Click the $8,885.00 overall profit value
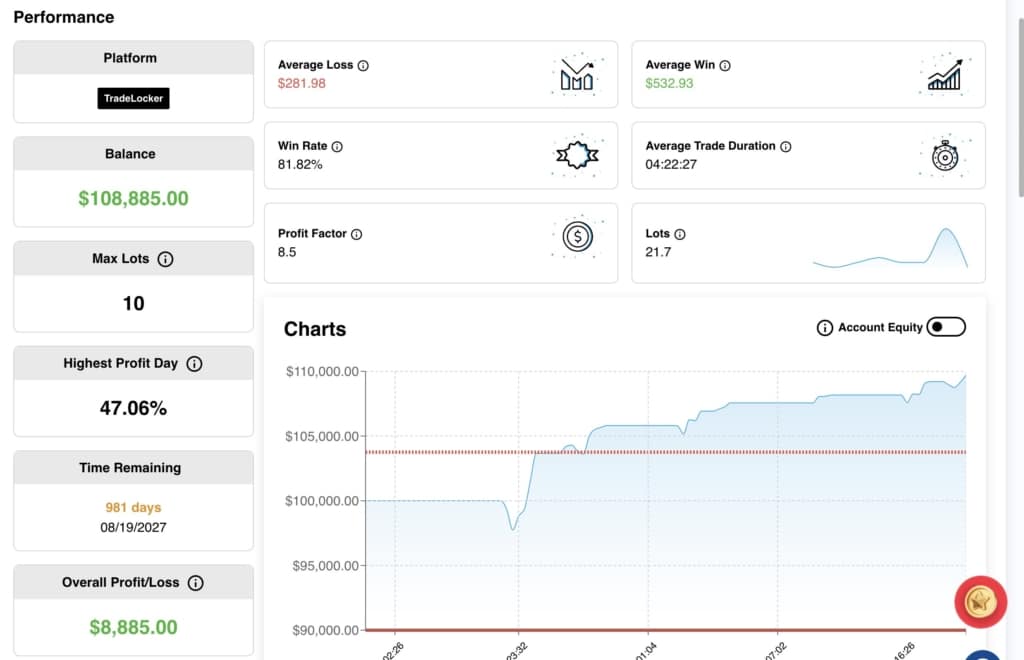The width and height of the screenshot is (1024, 660). pyautogui.click(x=133, y=627)
